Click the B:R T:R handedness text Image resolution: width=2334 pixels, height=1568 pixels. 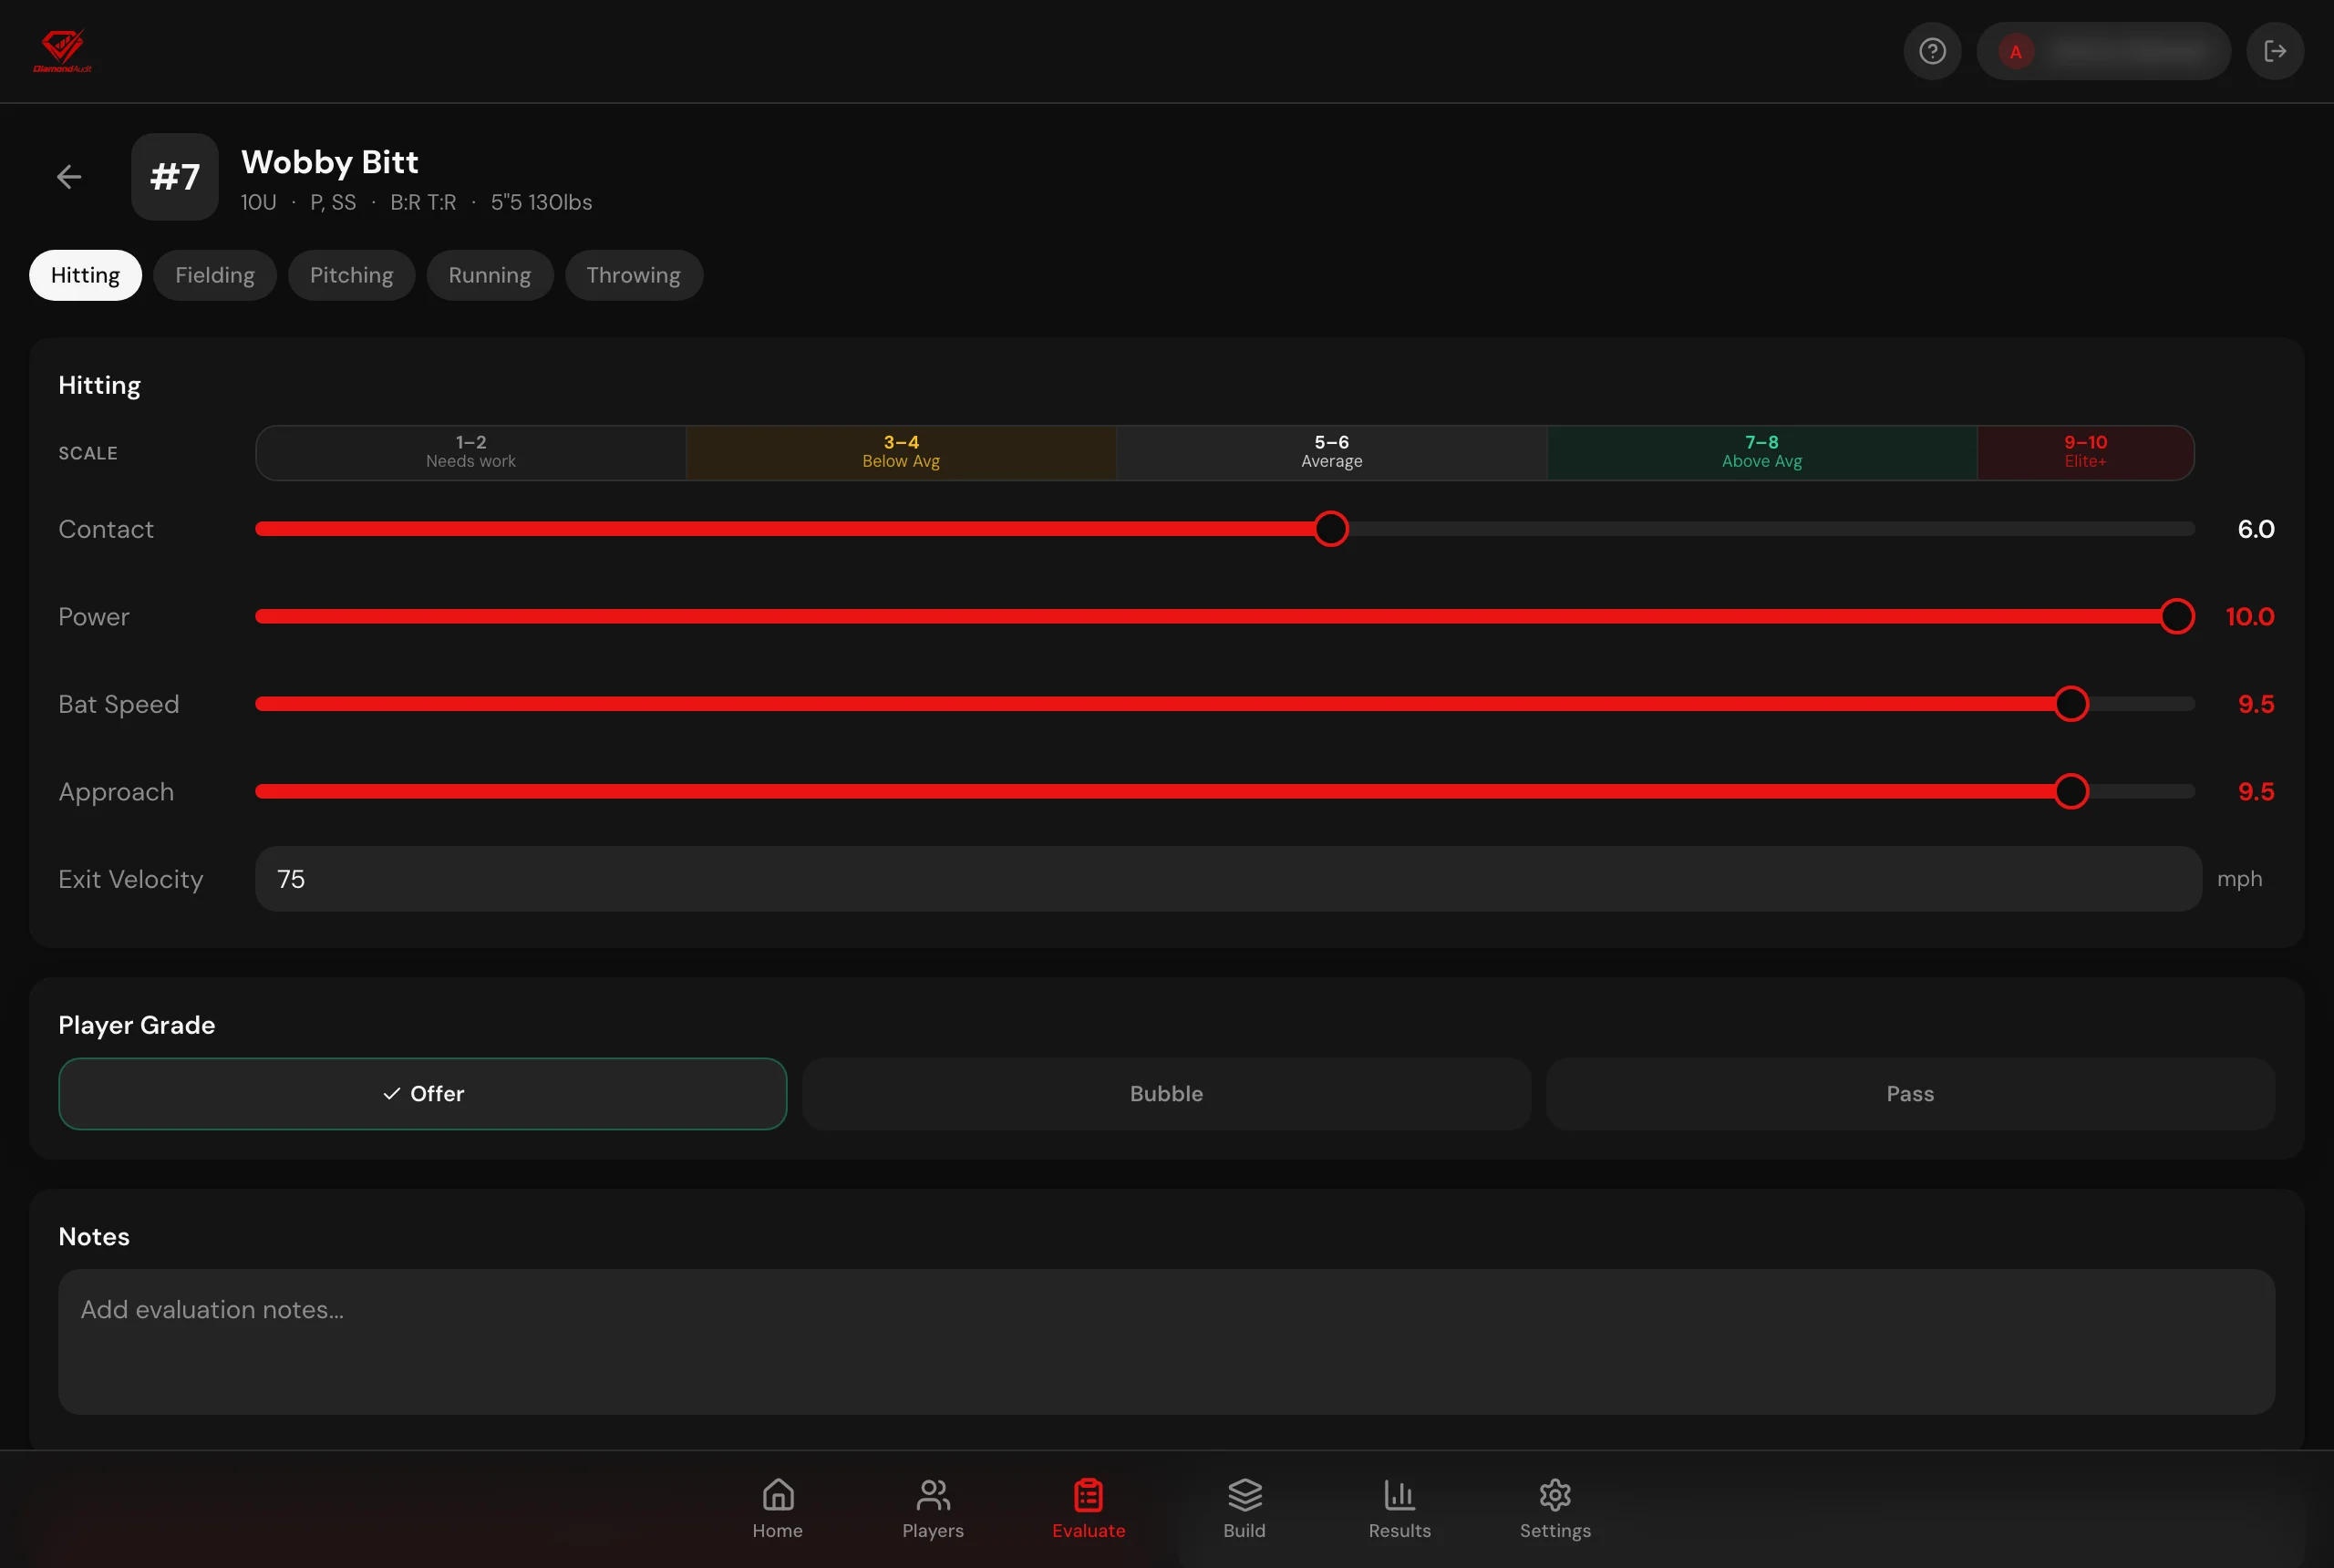click(x=423, y=202)
